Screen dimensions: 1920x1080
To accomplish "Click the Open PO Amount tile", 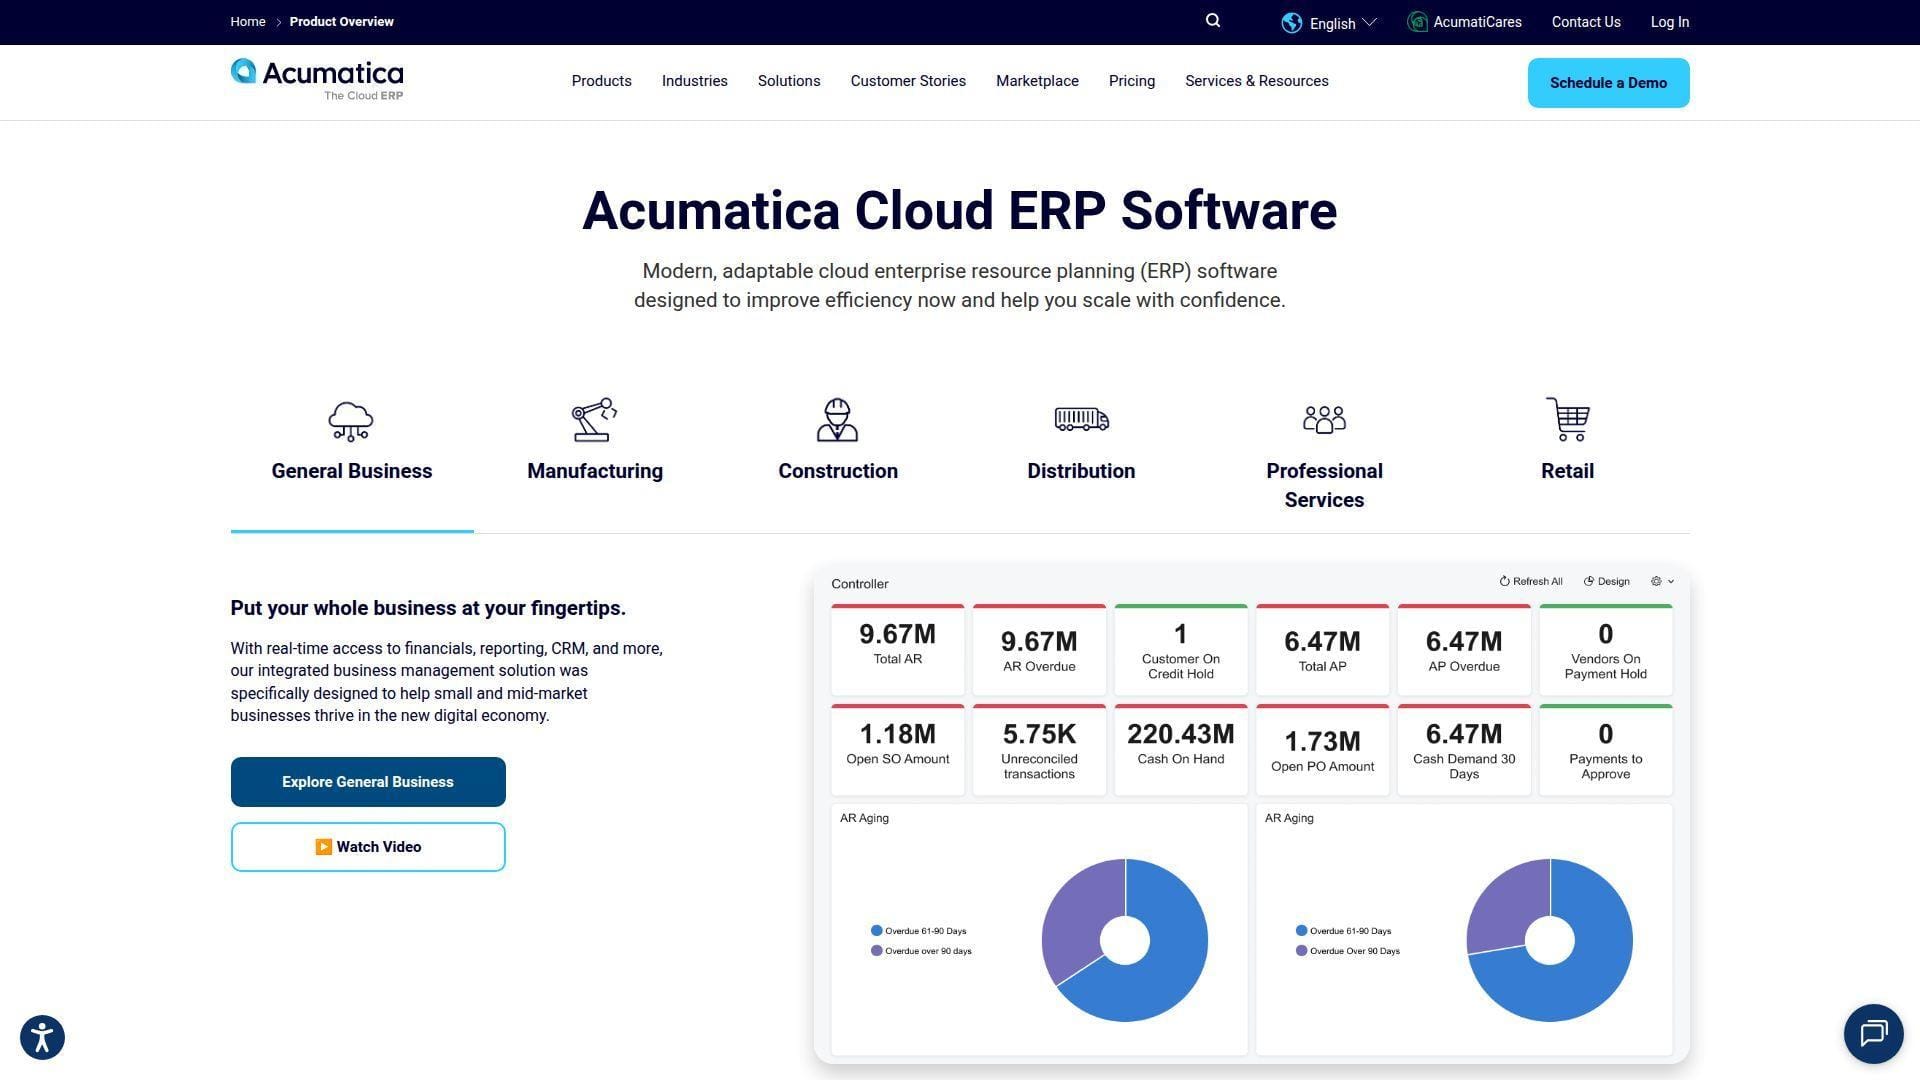I will 1322,750.
